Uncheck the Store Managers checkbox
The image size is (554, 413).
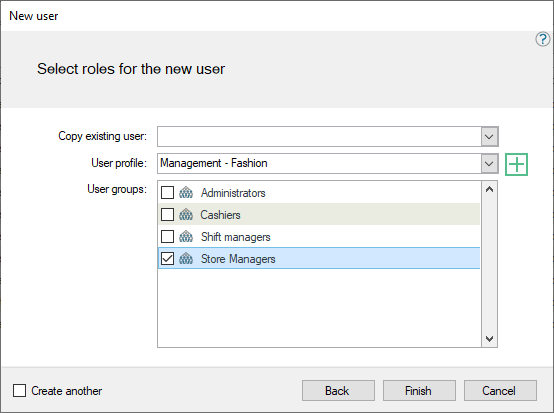[x=167, y=258]
